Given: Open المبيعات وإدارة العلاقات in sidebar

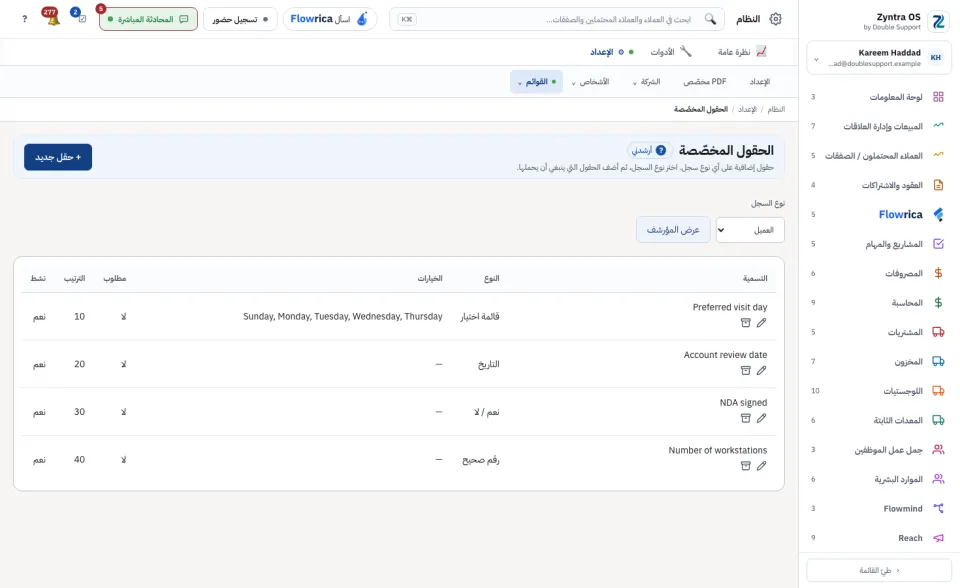Looking at the screenshot, I should [878, 126].
